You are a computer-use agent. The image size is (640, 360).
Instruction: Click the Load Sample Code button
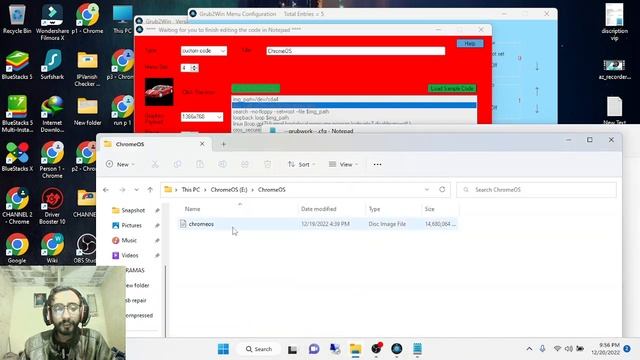452,89
